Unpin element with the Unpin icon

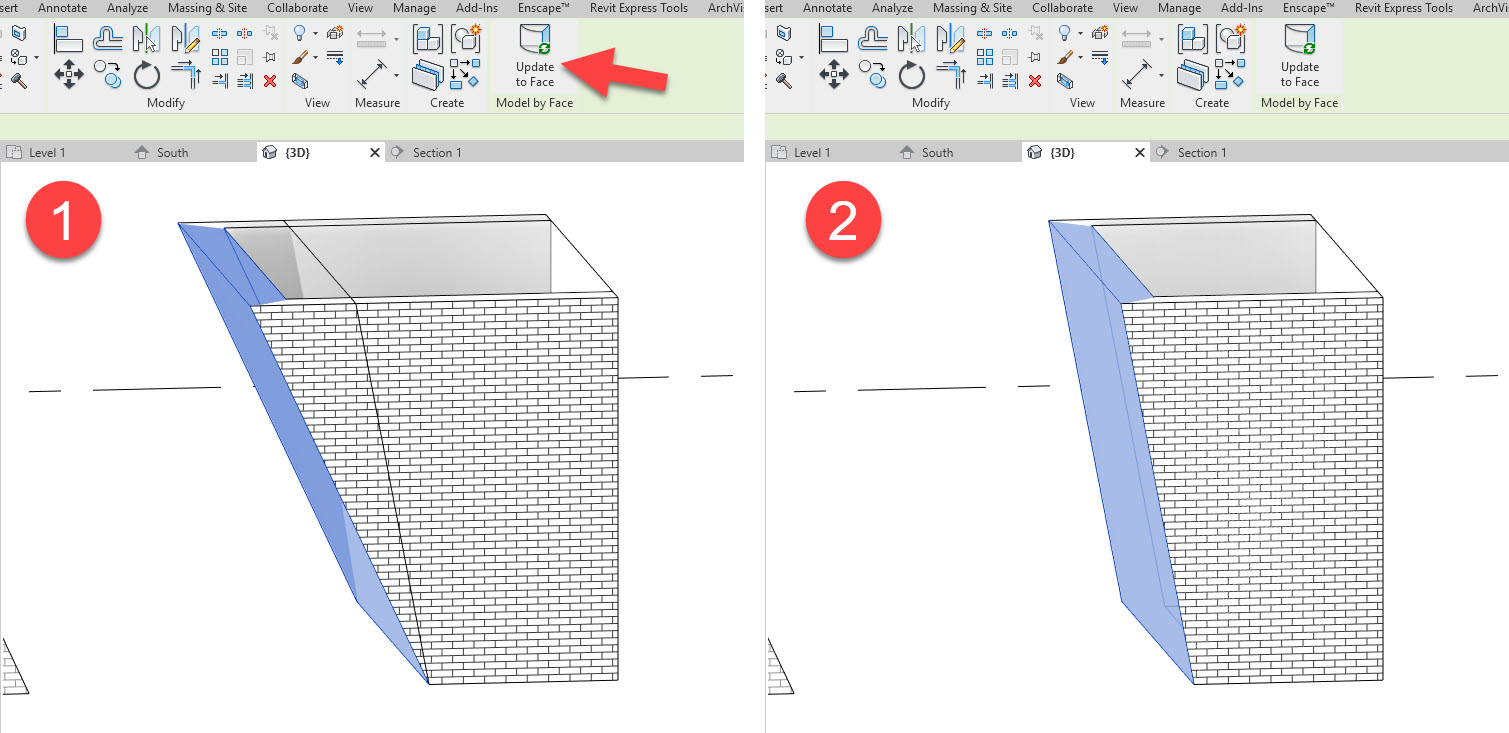270,34
